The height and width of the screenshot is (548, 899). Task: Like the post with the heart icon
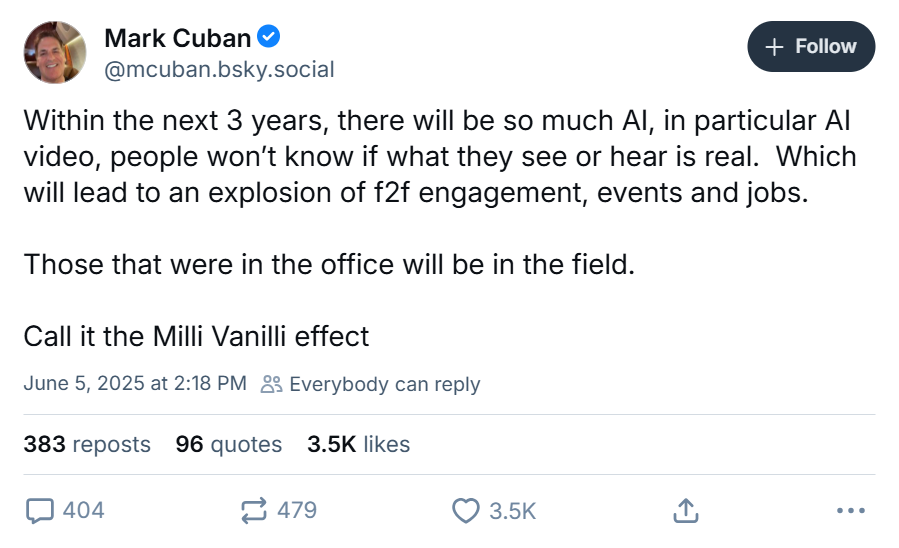tap(466, 511)
